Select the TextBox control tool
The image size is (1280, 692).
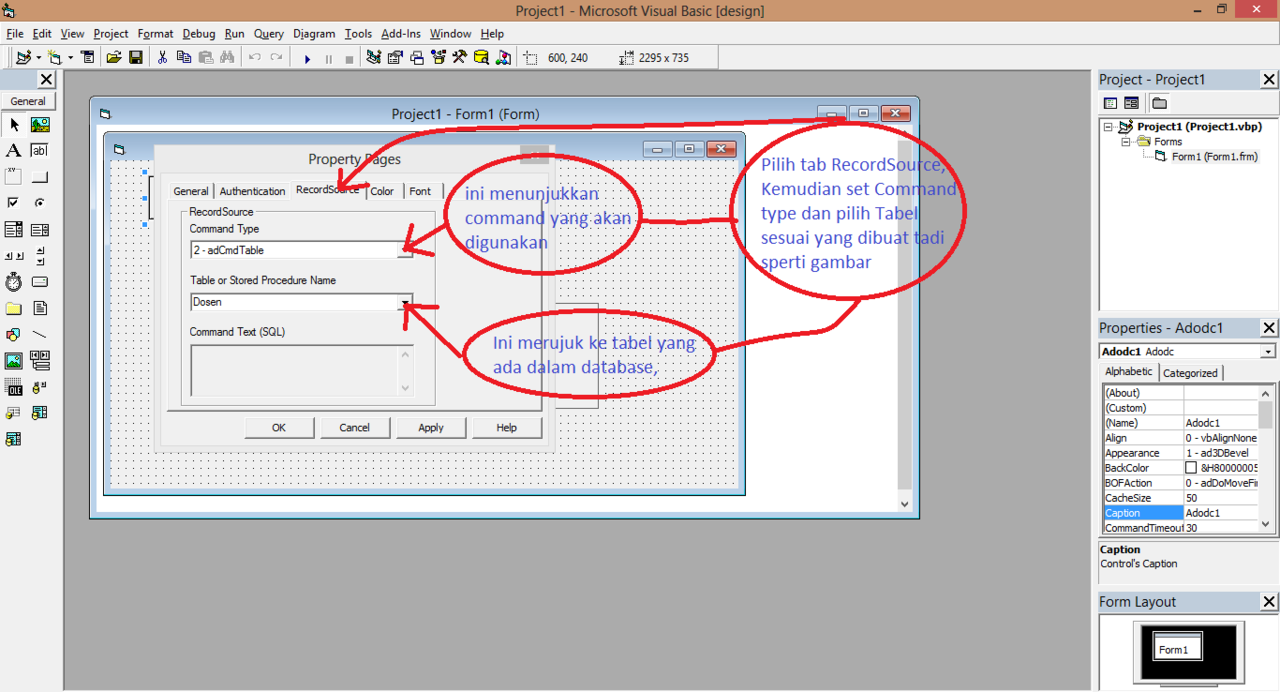click(x=40, y=151)
